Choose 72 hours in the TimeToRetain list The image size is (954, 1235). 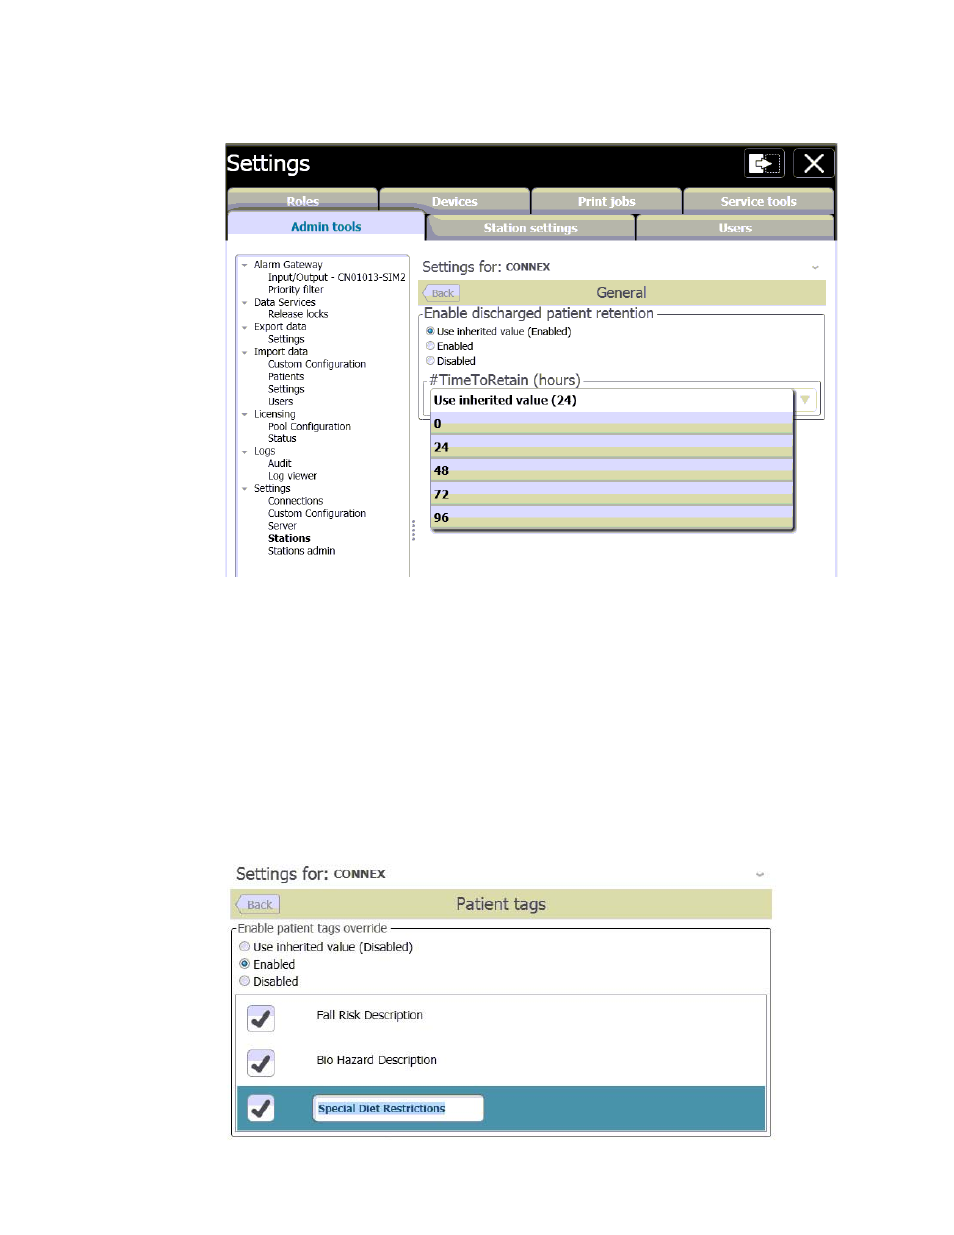[611, 494]
